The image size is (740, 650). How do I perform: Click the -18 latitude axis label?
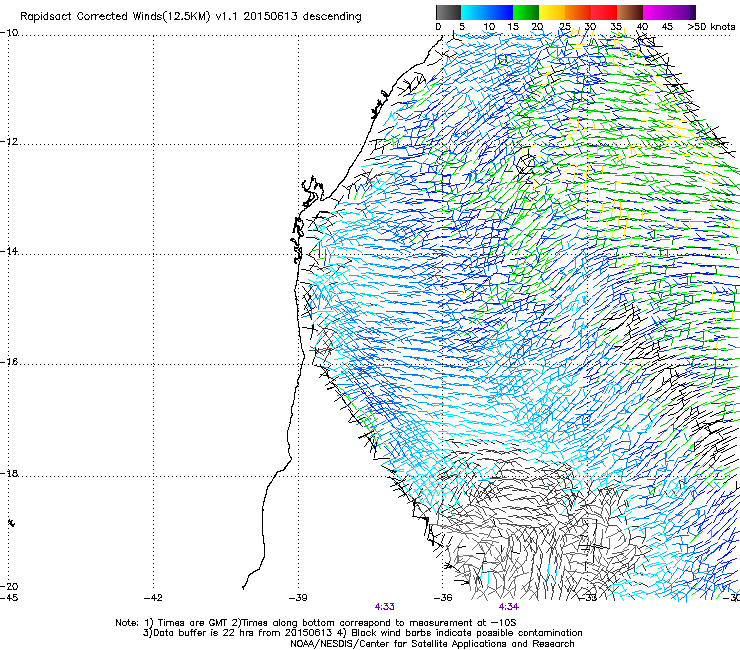[9, 473]
